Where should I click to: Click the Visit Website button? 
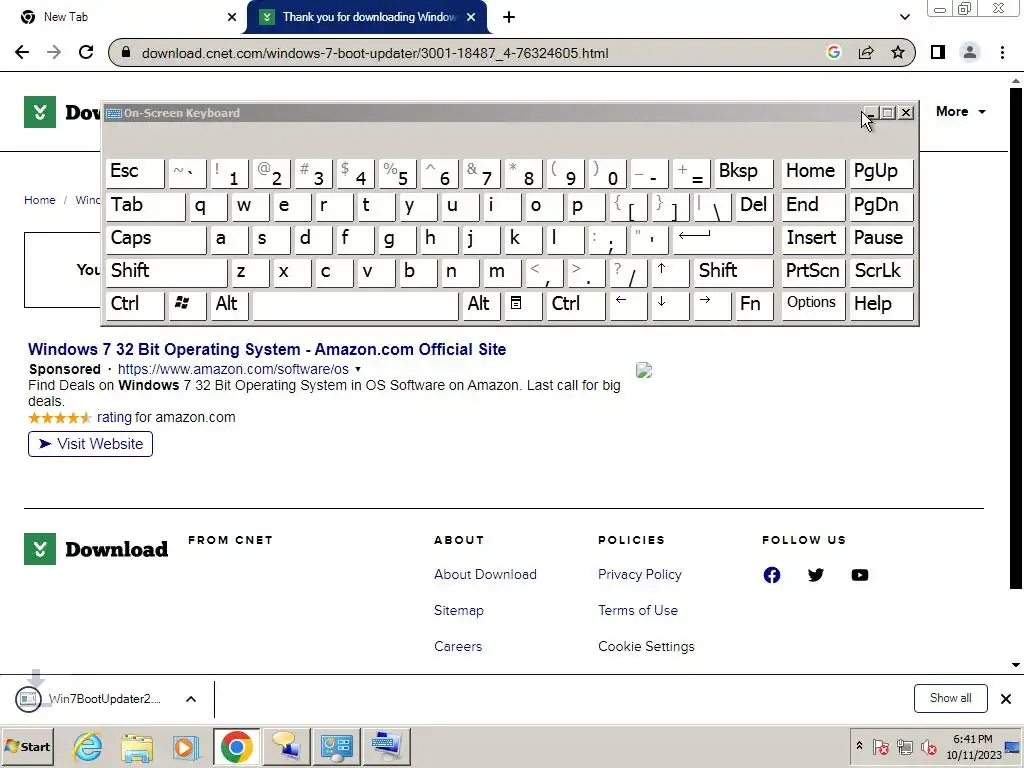(x=90, y=444)
